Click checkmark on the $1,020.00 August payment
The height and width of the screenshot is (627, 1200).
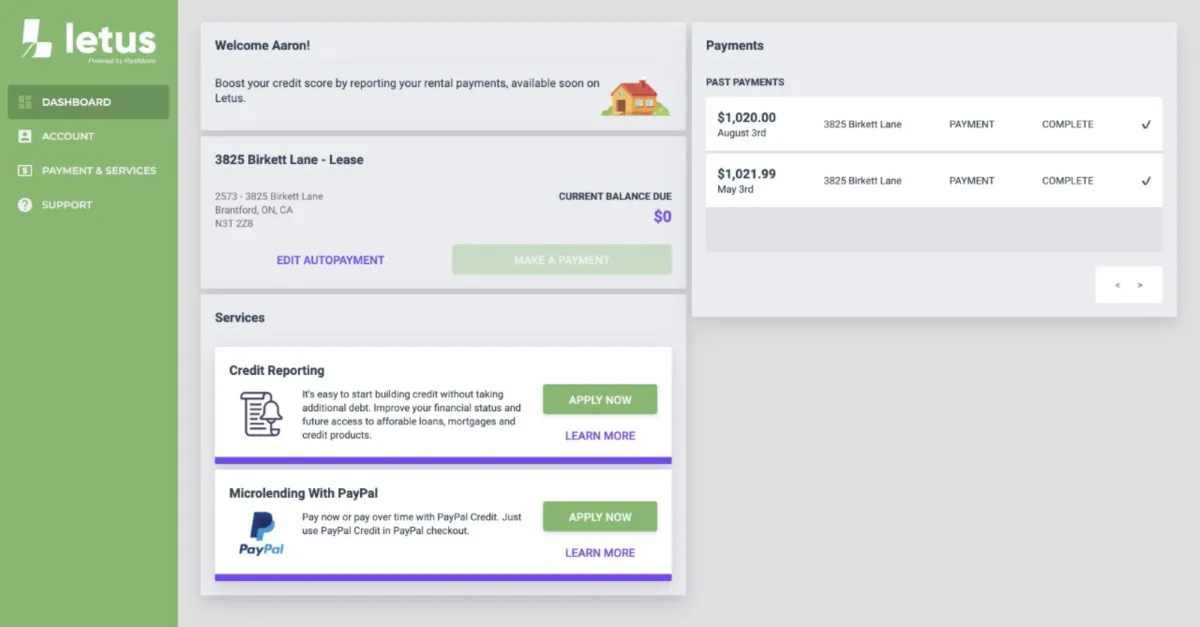coord(1146,125)
